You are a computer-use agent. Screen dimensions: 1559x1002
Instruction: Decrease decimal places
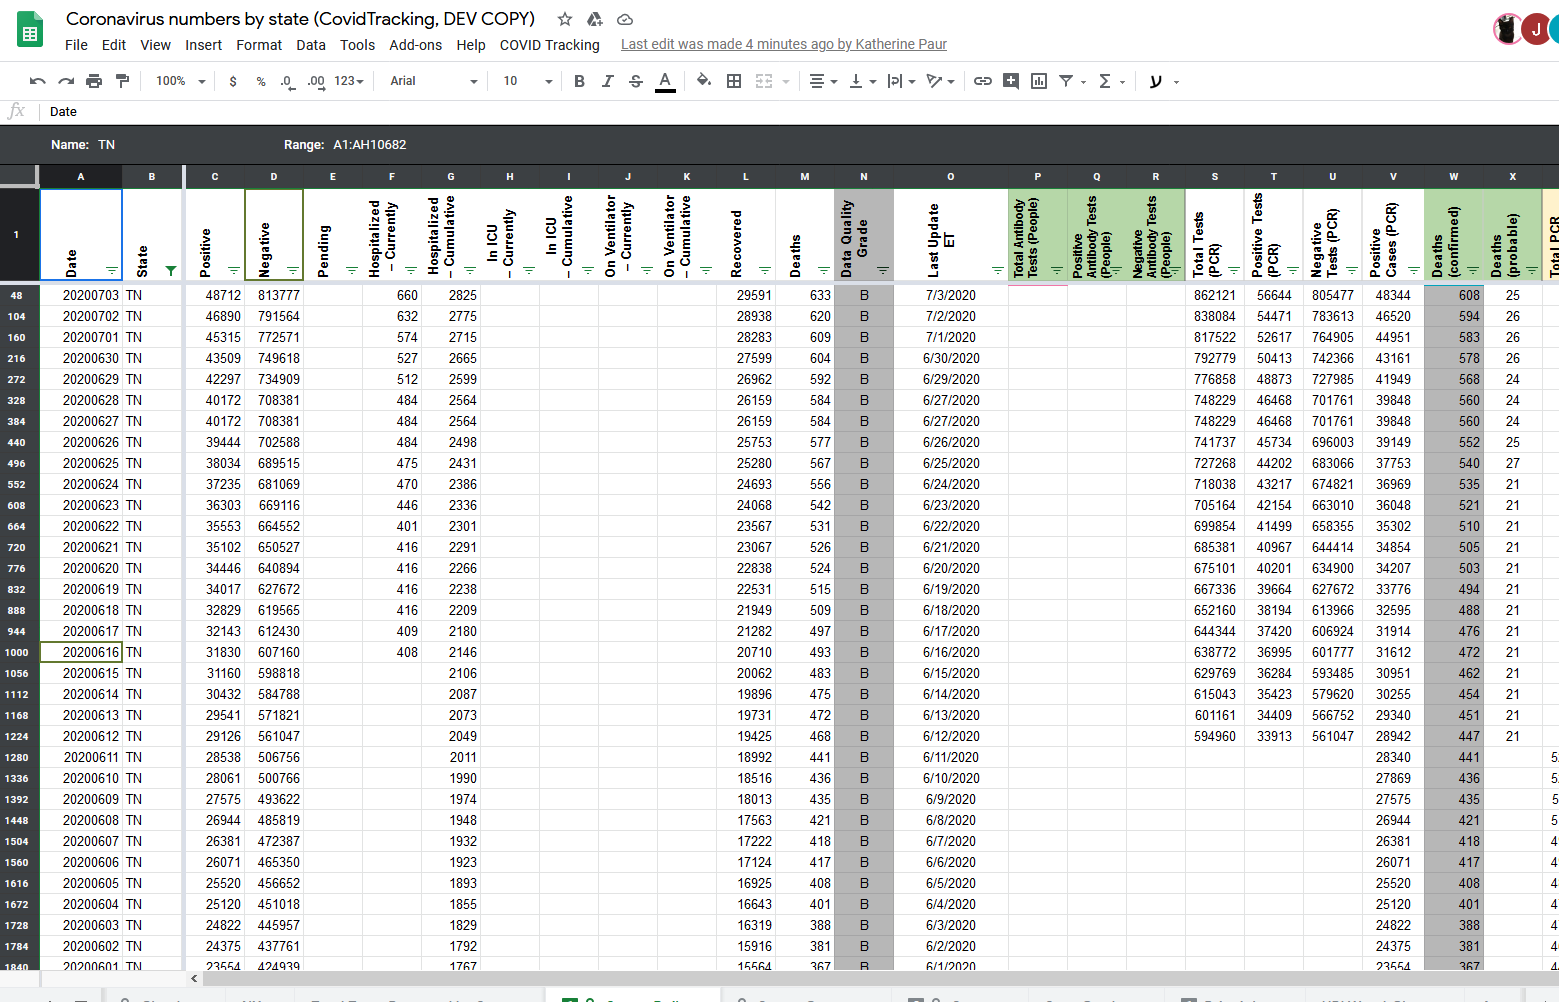tap(287, 81)
